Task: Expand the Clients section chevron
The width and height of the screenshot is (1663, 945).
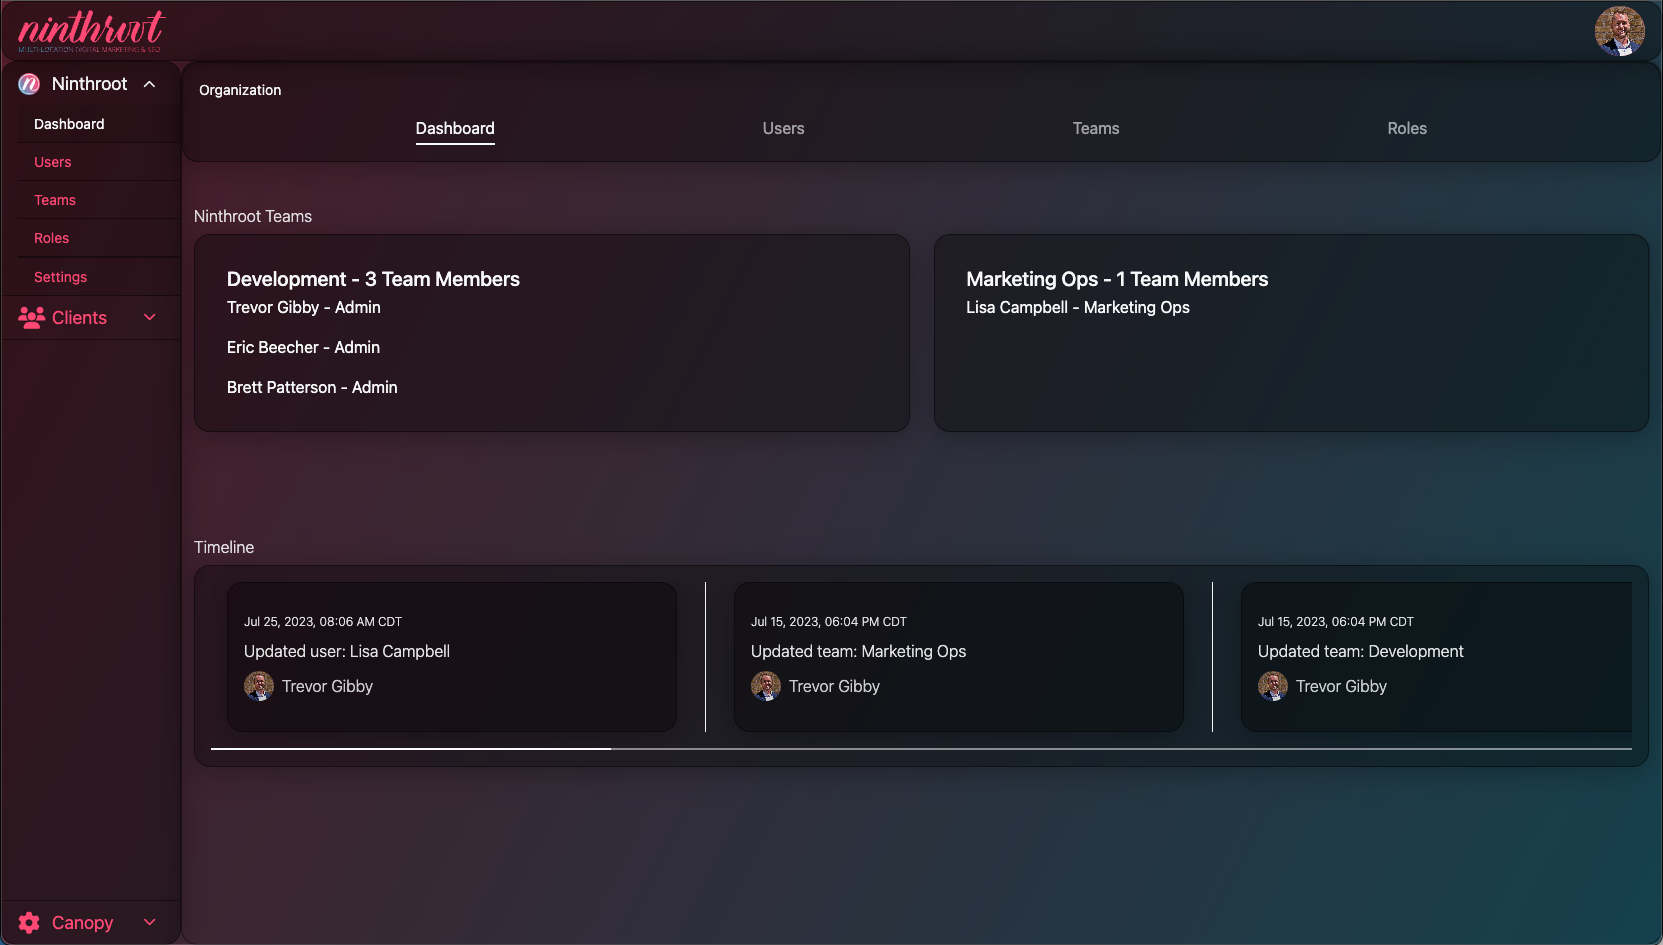Action: (150, 318)
